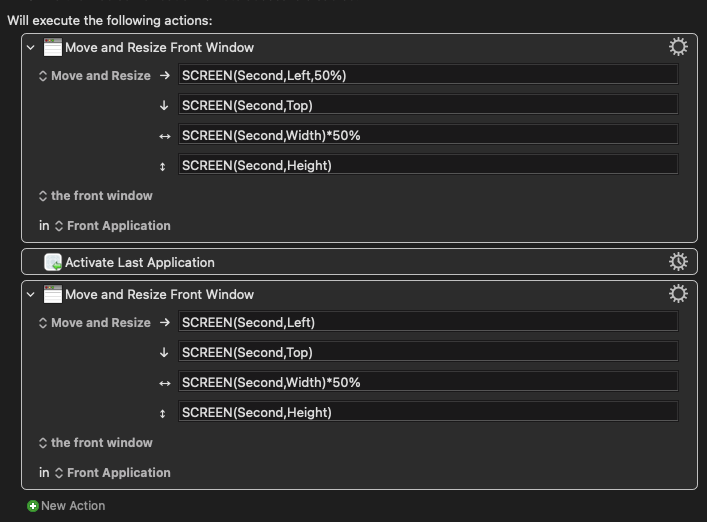
Task: Open gear menu of second Move and Resize action
Action: click(x=678, y=294)
